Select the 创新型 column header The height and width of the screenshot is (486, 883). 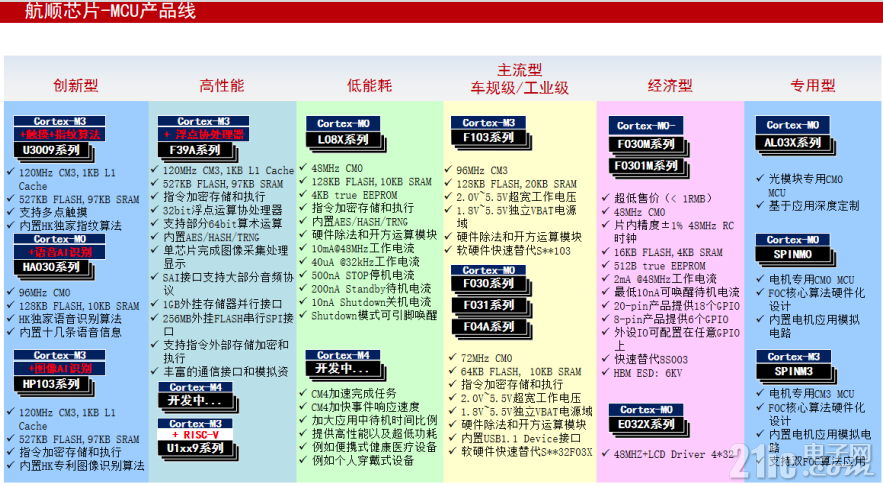tap(75, 86)
